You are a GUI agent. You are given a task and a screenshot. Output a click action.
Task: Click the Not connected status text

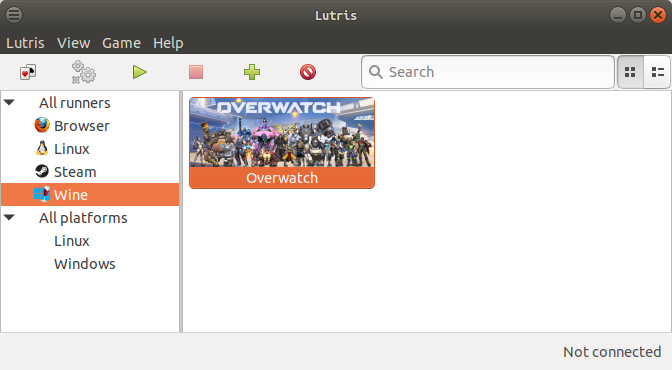pos(612,352)
